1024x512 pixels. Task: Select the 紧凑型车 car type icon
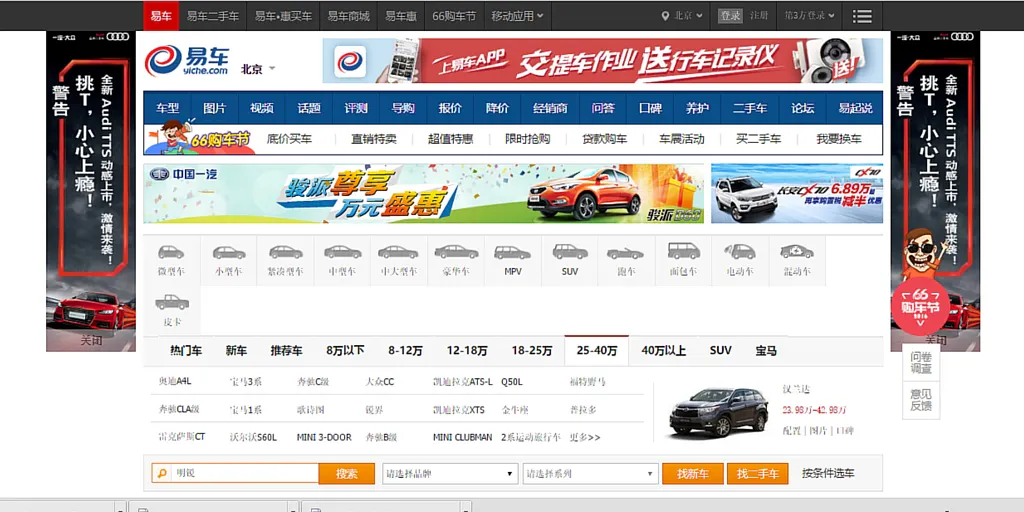click(x=285, y=252)
